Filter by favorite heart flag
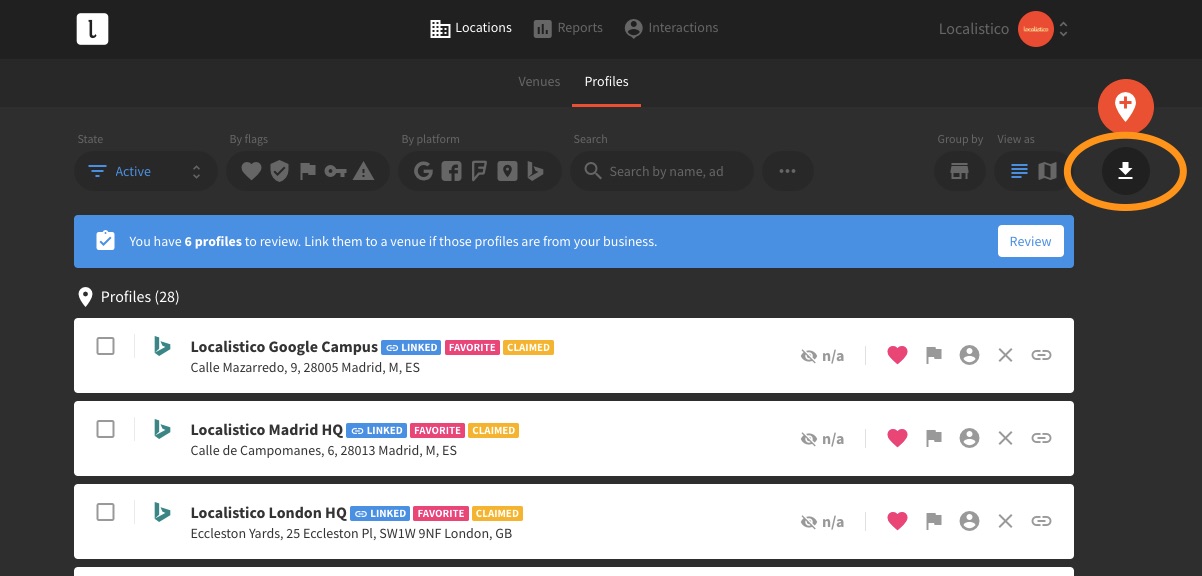The height and width of the screenshot is (576, 1202). click(x=251, y=172)
